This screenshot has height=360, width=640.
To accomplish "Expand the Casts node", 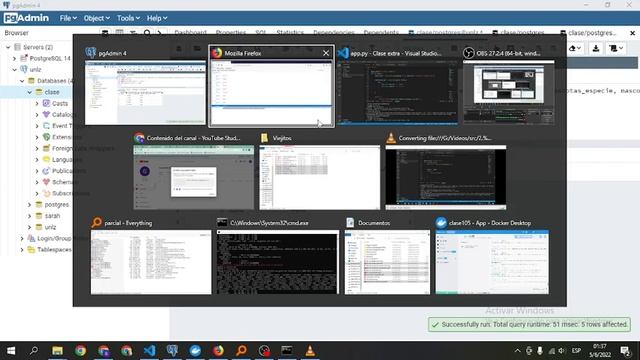I will click(x=37, y=104).
